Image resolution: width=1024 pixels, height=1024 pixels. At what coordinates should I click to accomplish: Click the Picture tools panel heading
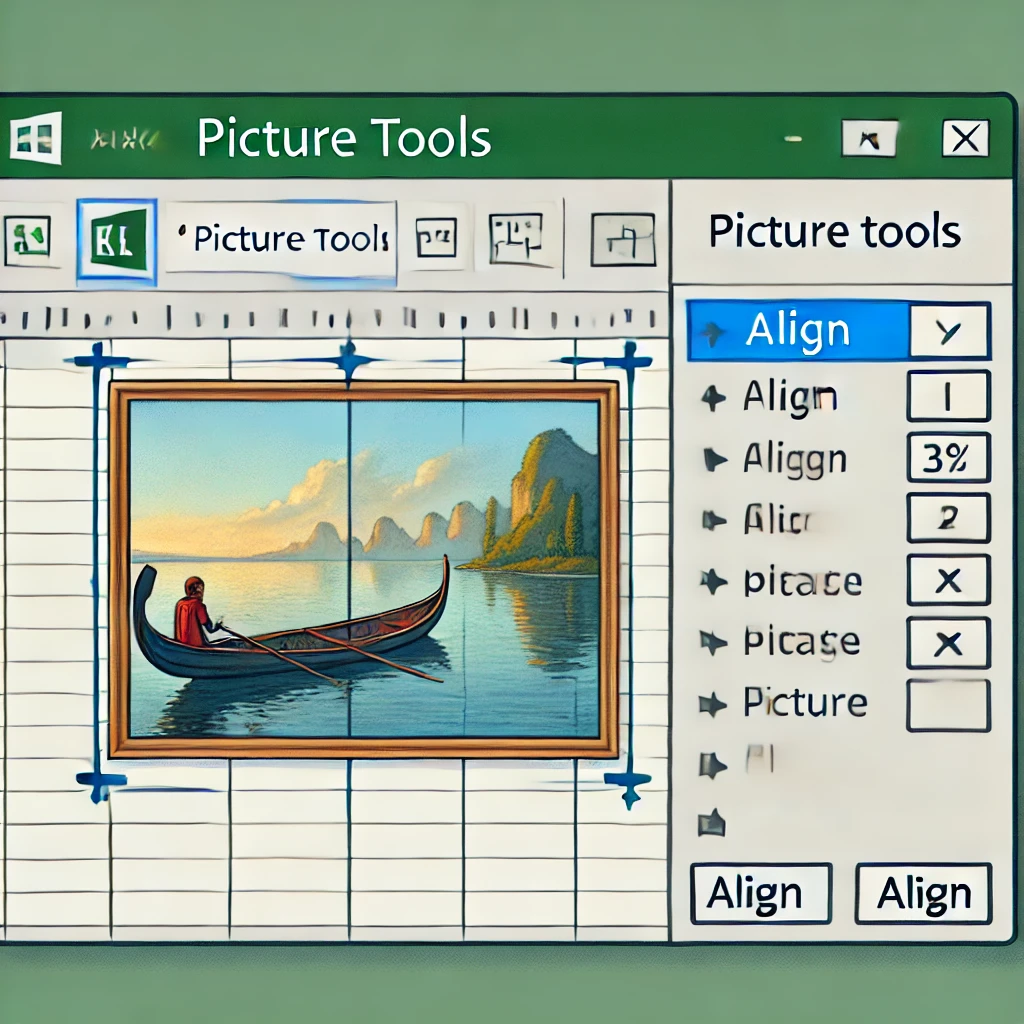835,231
